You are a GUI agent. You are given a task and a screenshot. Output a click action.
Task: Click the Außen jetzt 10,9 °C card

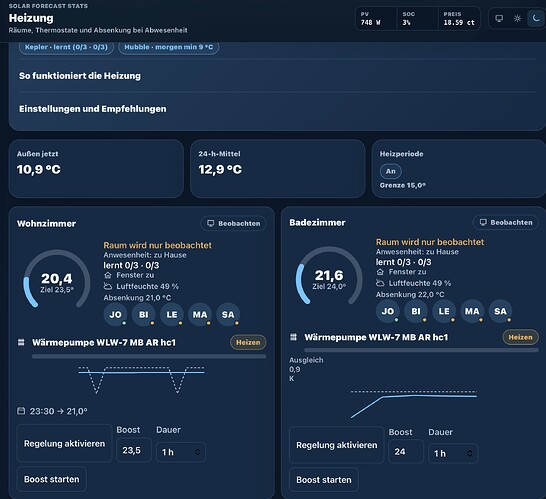point(96,169)
